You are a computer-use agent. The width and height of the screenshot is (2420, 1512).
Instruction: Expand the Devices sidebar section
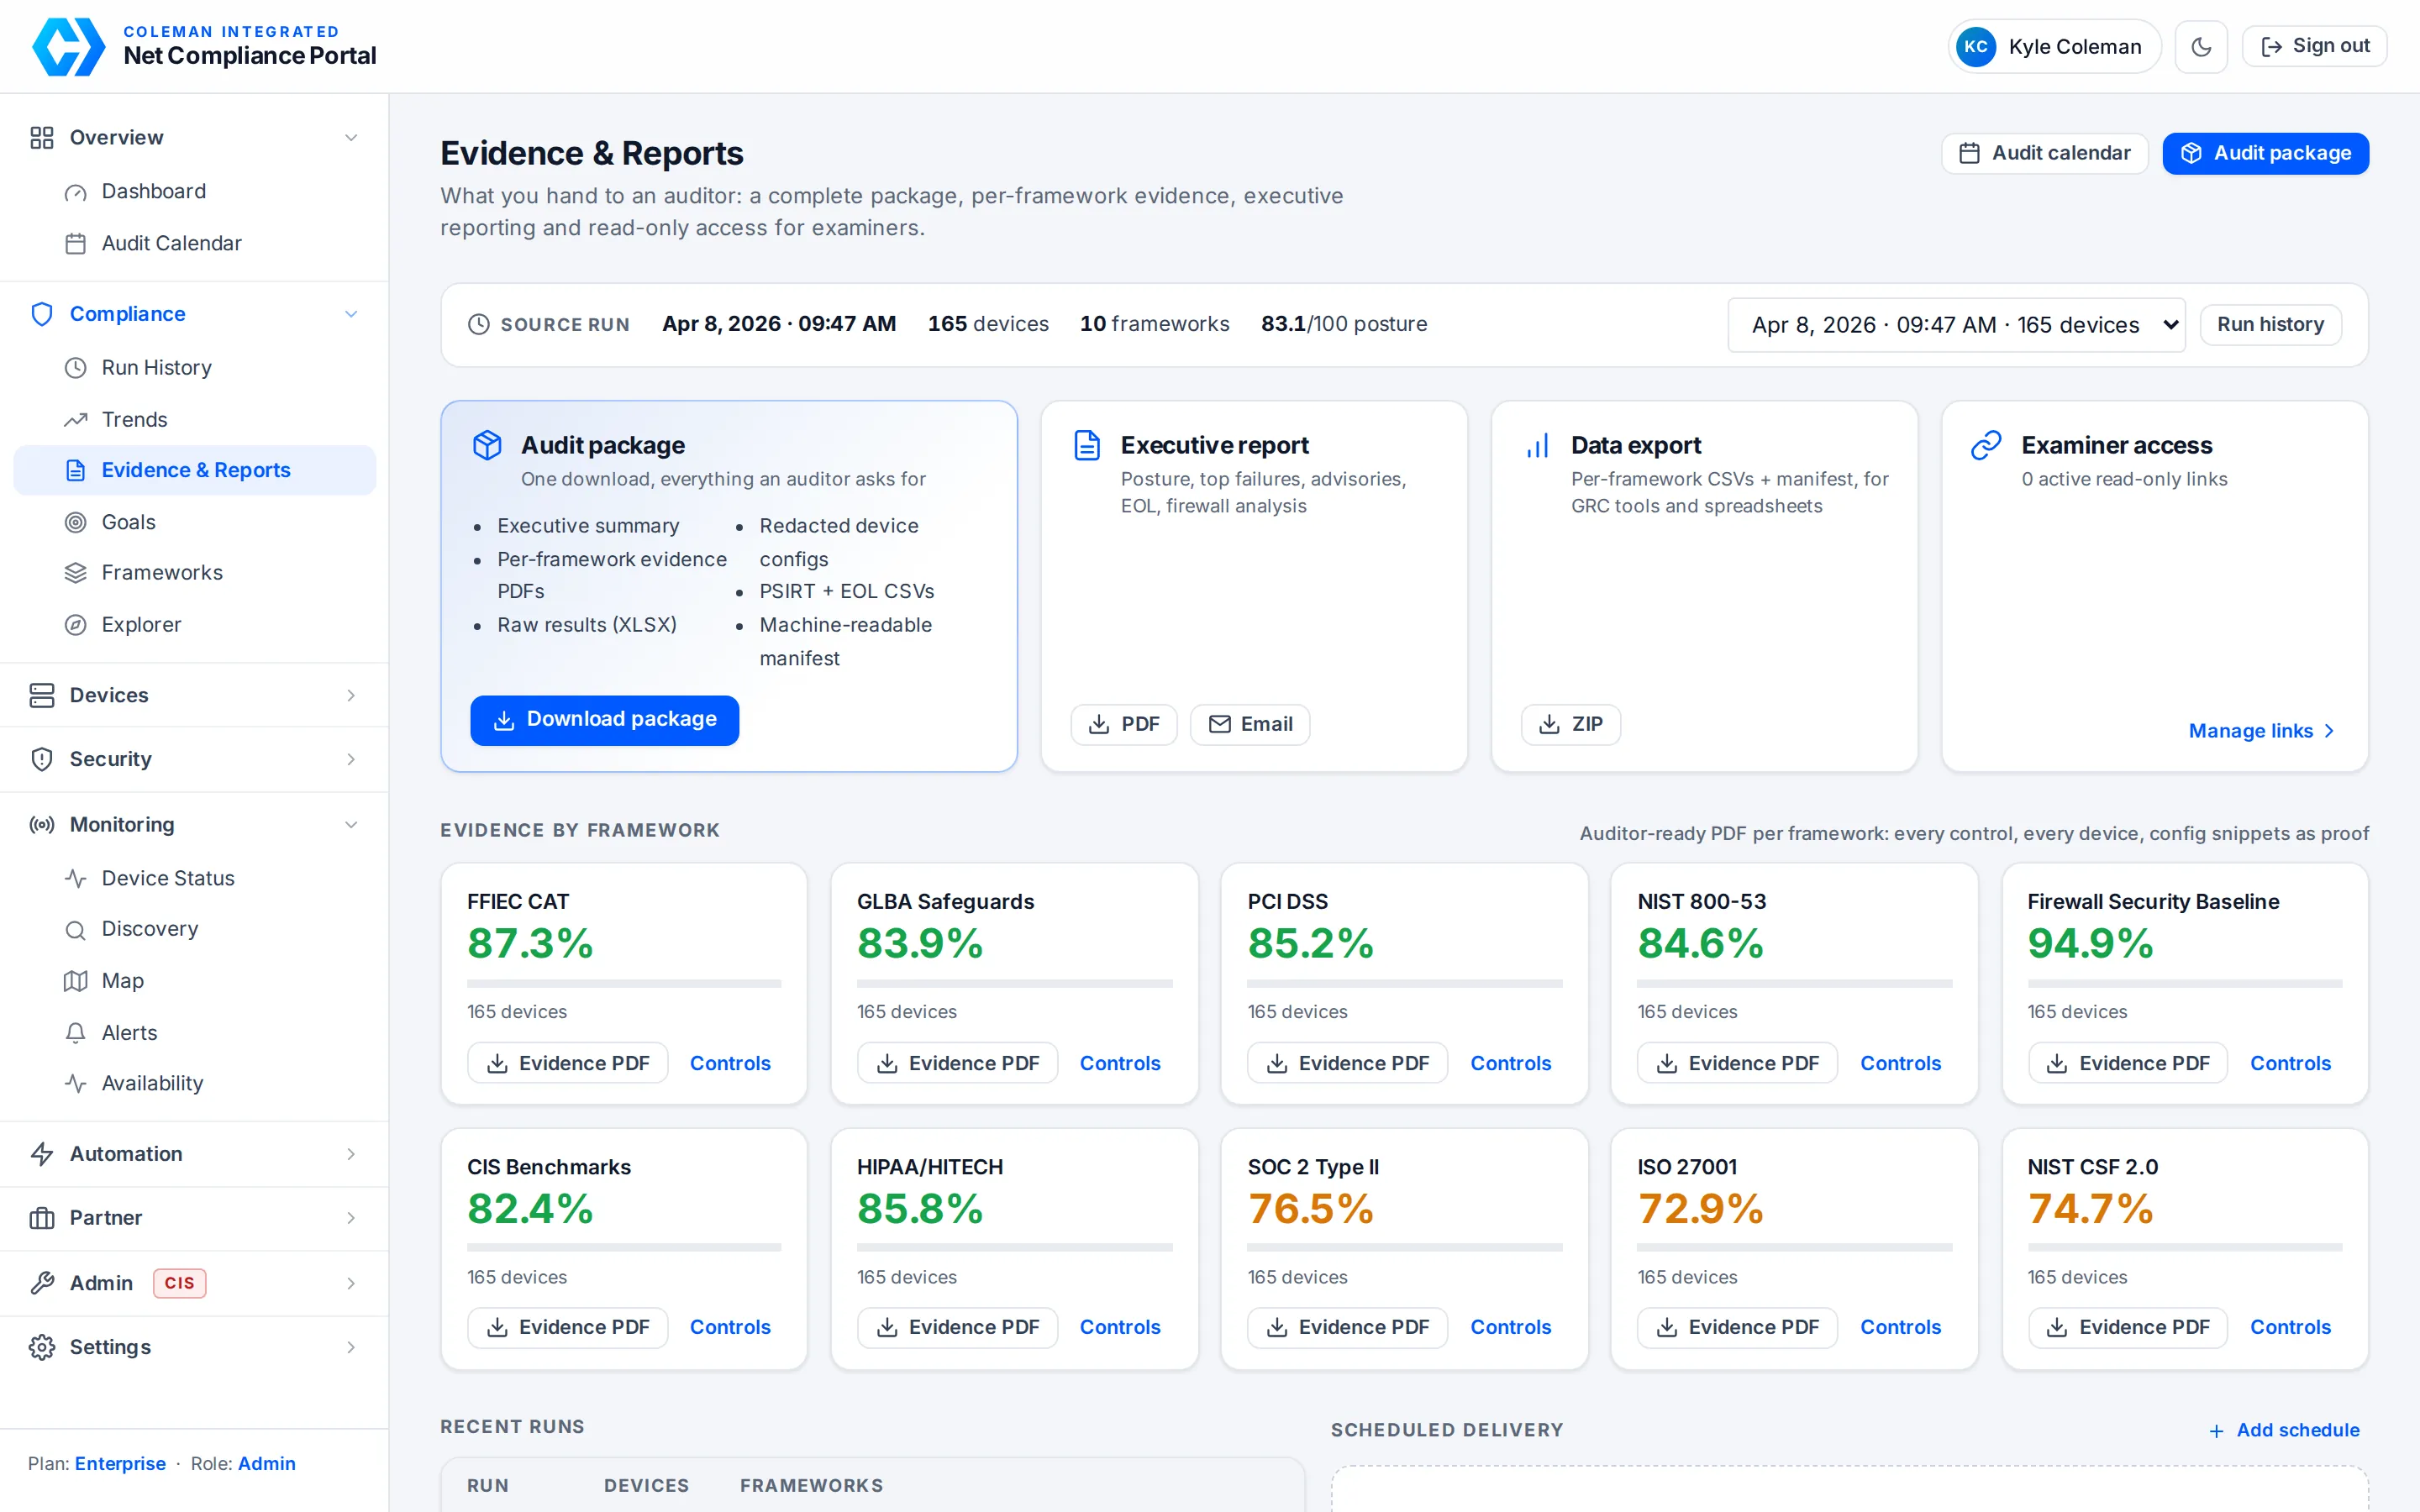point(194,695)
